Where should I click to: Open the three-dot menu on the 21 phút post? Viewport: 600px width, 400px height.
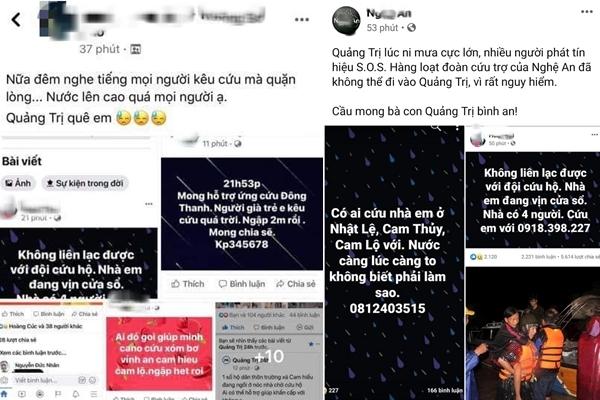point(148,204)
